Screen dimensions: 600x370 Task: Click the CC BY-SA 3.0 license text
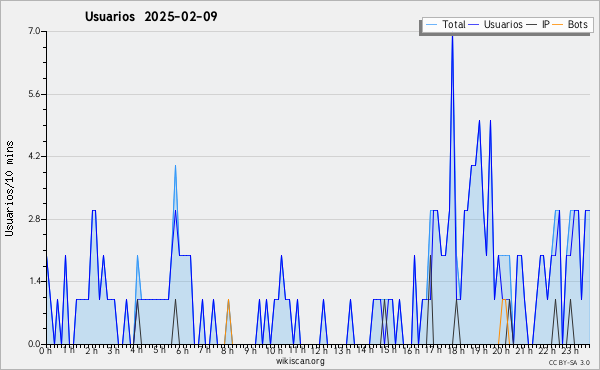[x=569, y=363]
